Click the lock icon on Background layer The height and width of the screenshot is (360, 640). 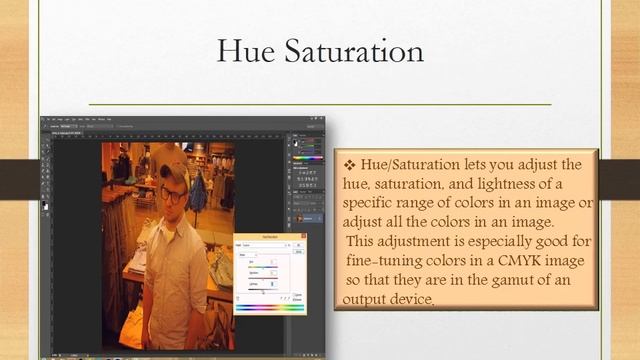pyautogui.click(x=319, y=218)
